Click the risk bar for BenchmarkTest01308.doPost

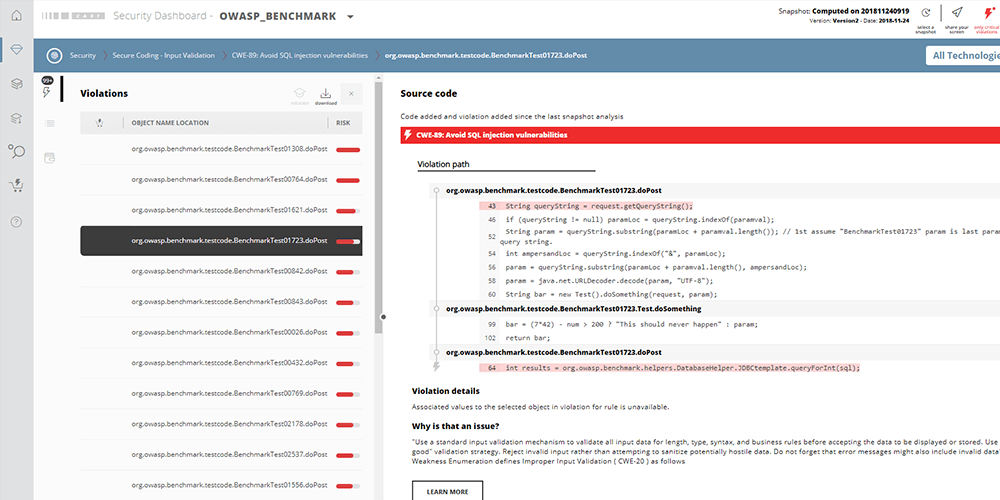coord(348,151)
